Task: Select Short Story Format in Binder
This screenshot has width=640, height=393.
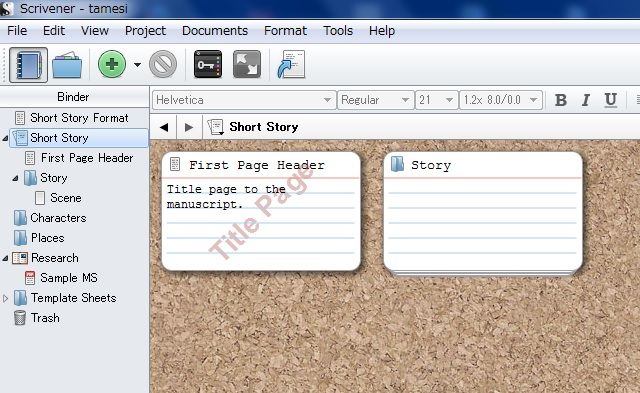Action: click(x=79, y=118)
